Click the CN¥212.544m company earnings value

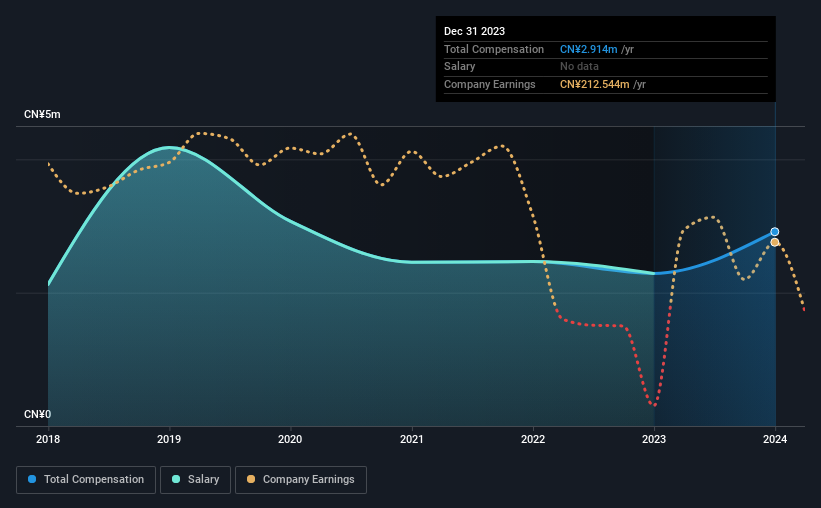(594, 84)
